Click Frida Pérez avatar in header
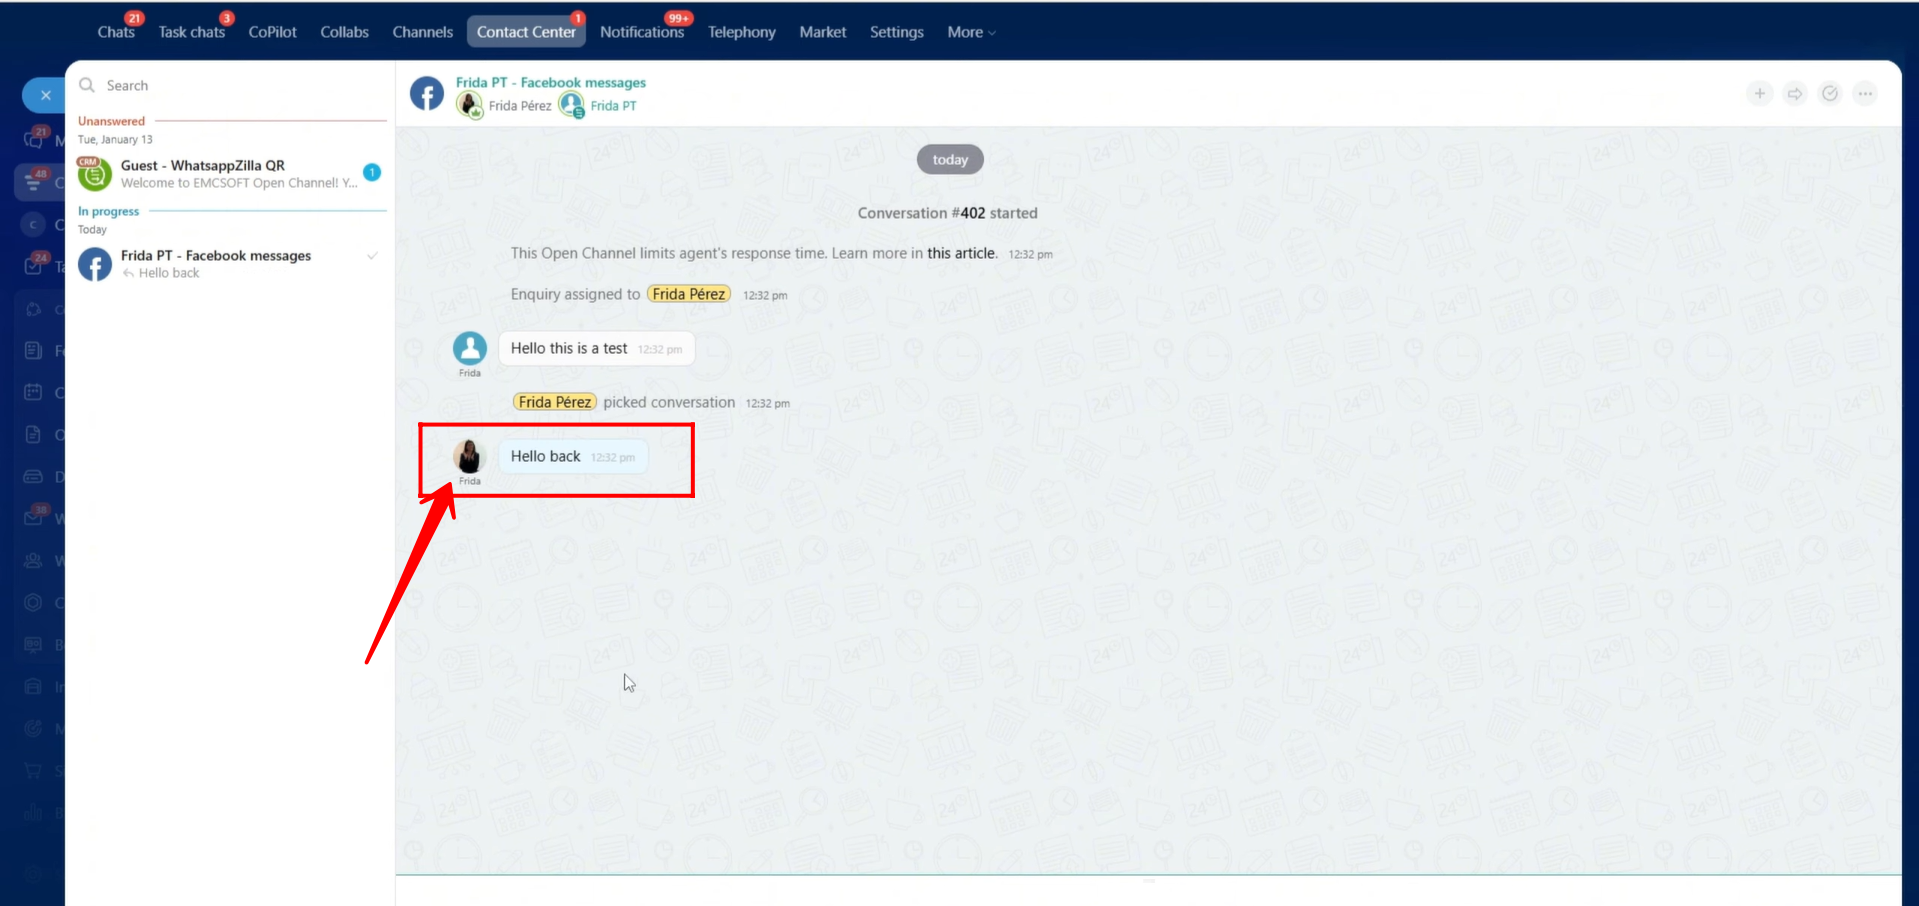 pyautogui.click(x=469, y=105)
